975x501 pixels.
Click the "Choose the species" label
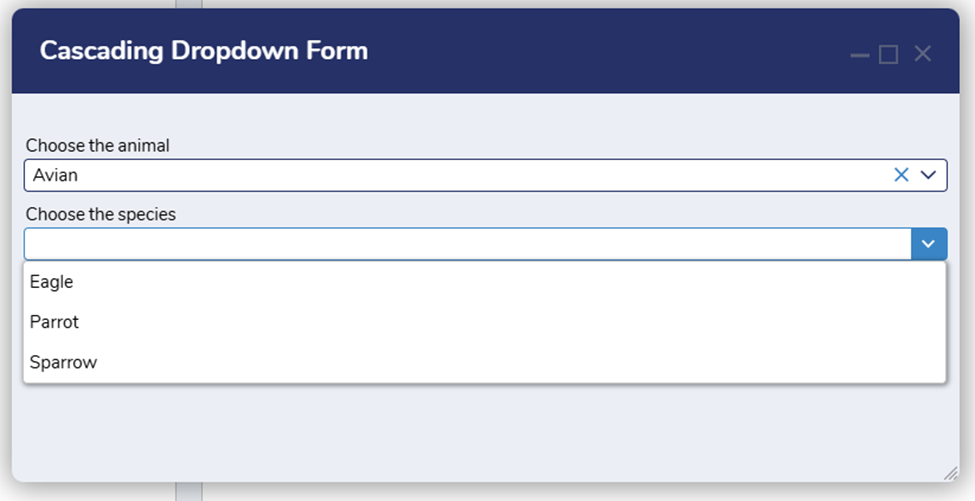(100, 214)
